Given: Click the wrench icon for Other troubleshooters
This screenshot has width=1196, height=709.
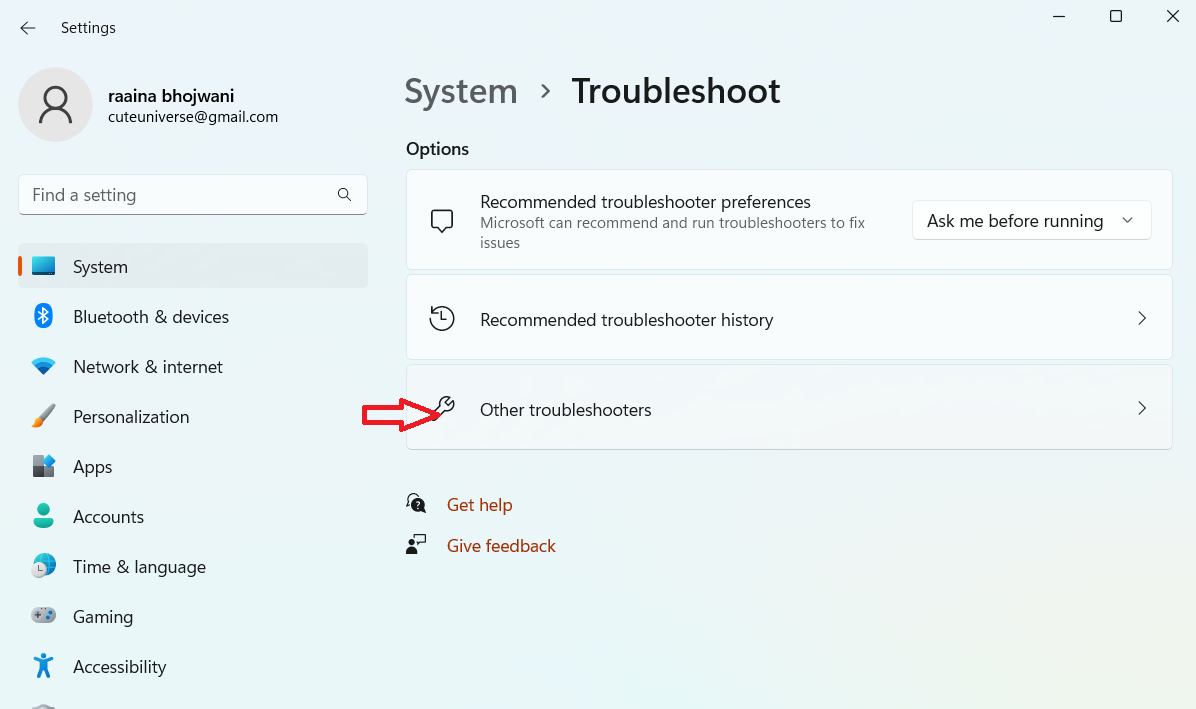Looking at the screenshot, I should [x=445, y=407].
